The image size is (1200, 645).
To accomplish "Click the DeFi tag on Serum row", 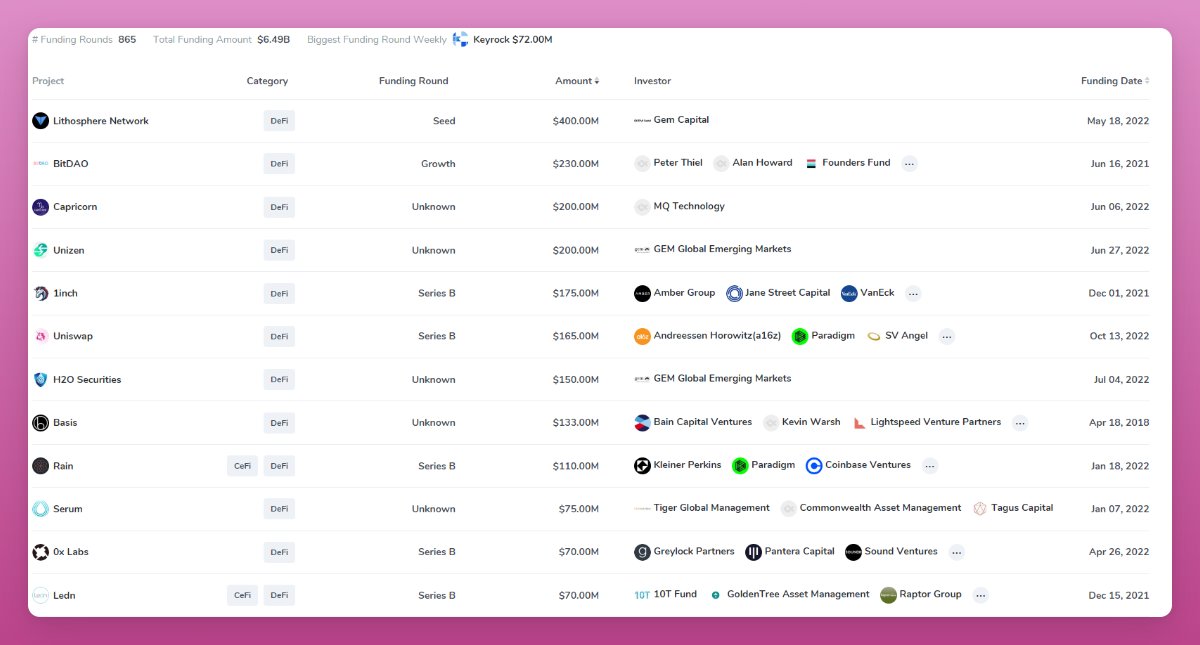I will [279, 509].
